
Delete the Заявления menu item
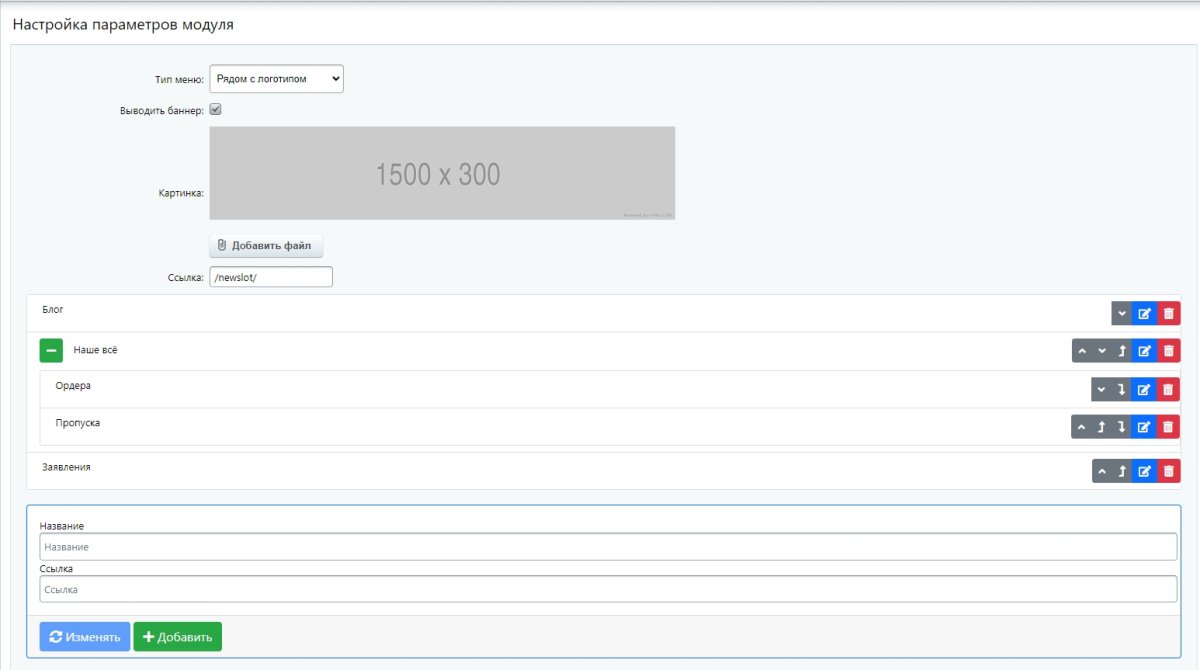coord(1168,471)
